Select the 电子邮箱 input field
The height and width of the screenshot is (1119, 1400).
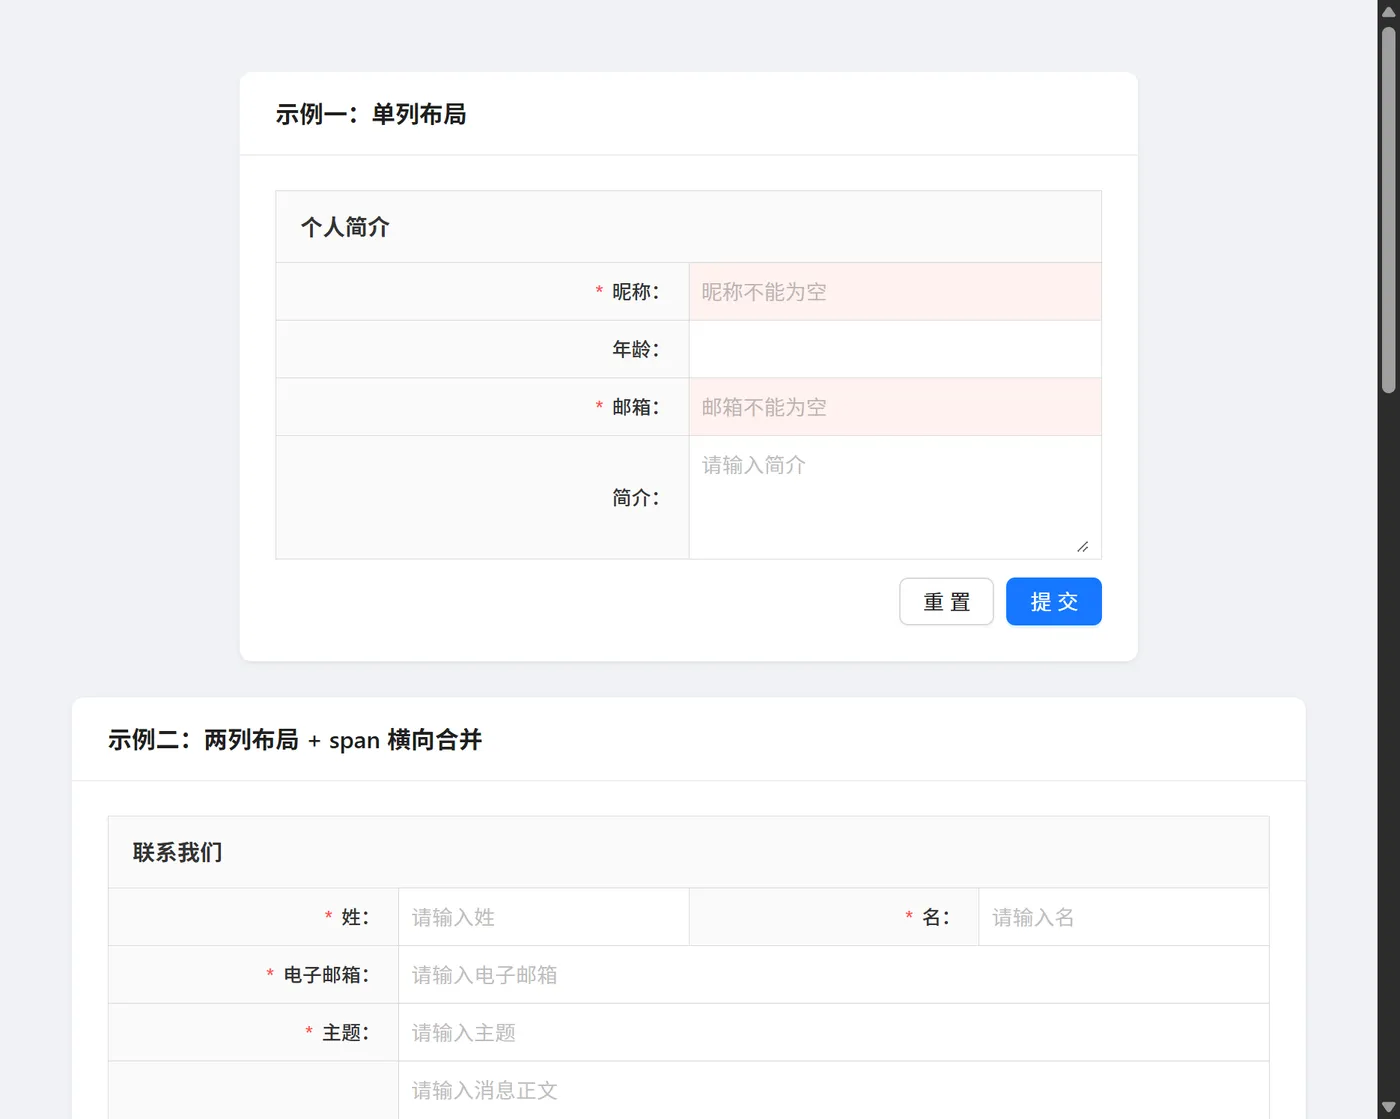tap(834, 975)
